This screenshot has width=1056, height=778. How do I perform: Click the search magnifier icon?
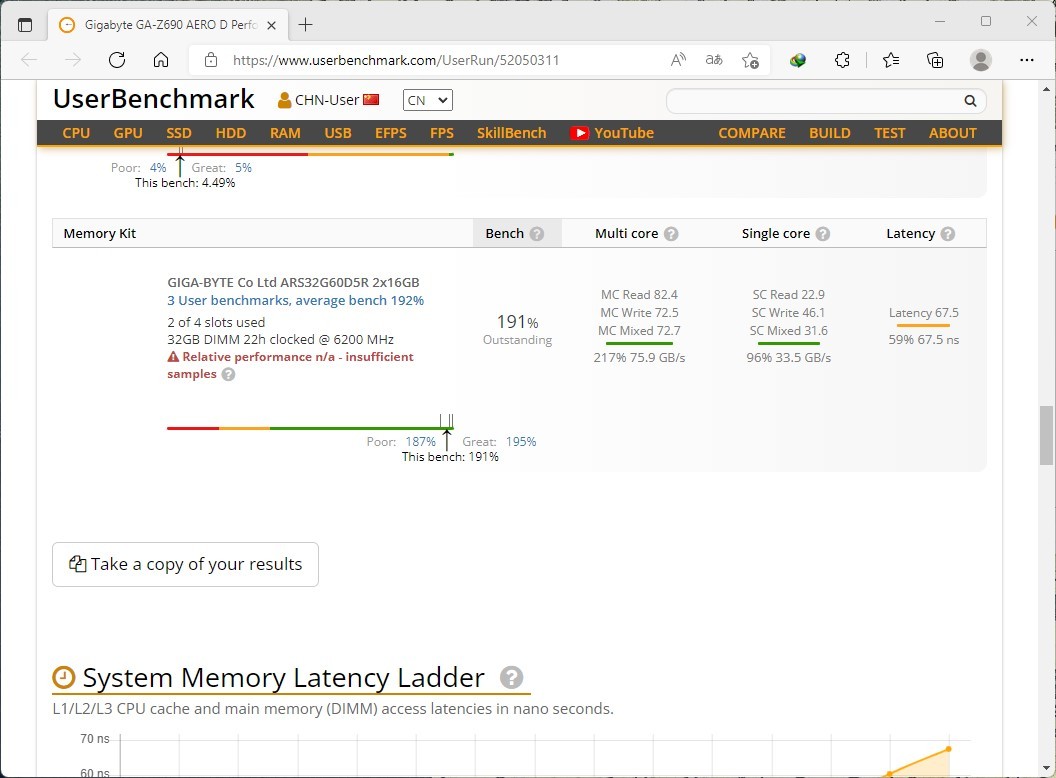pyautogui.click(x=970, y=100)
